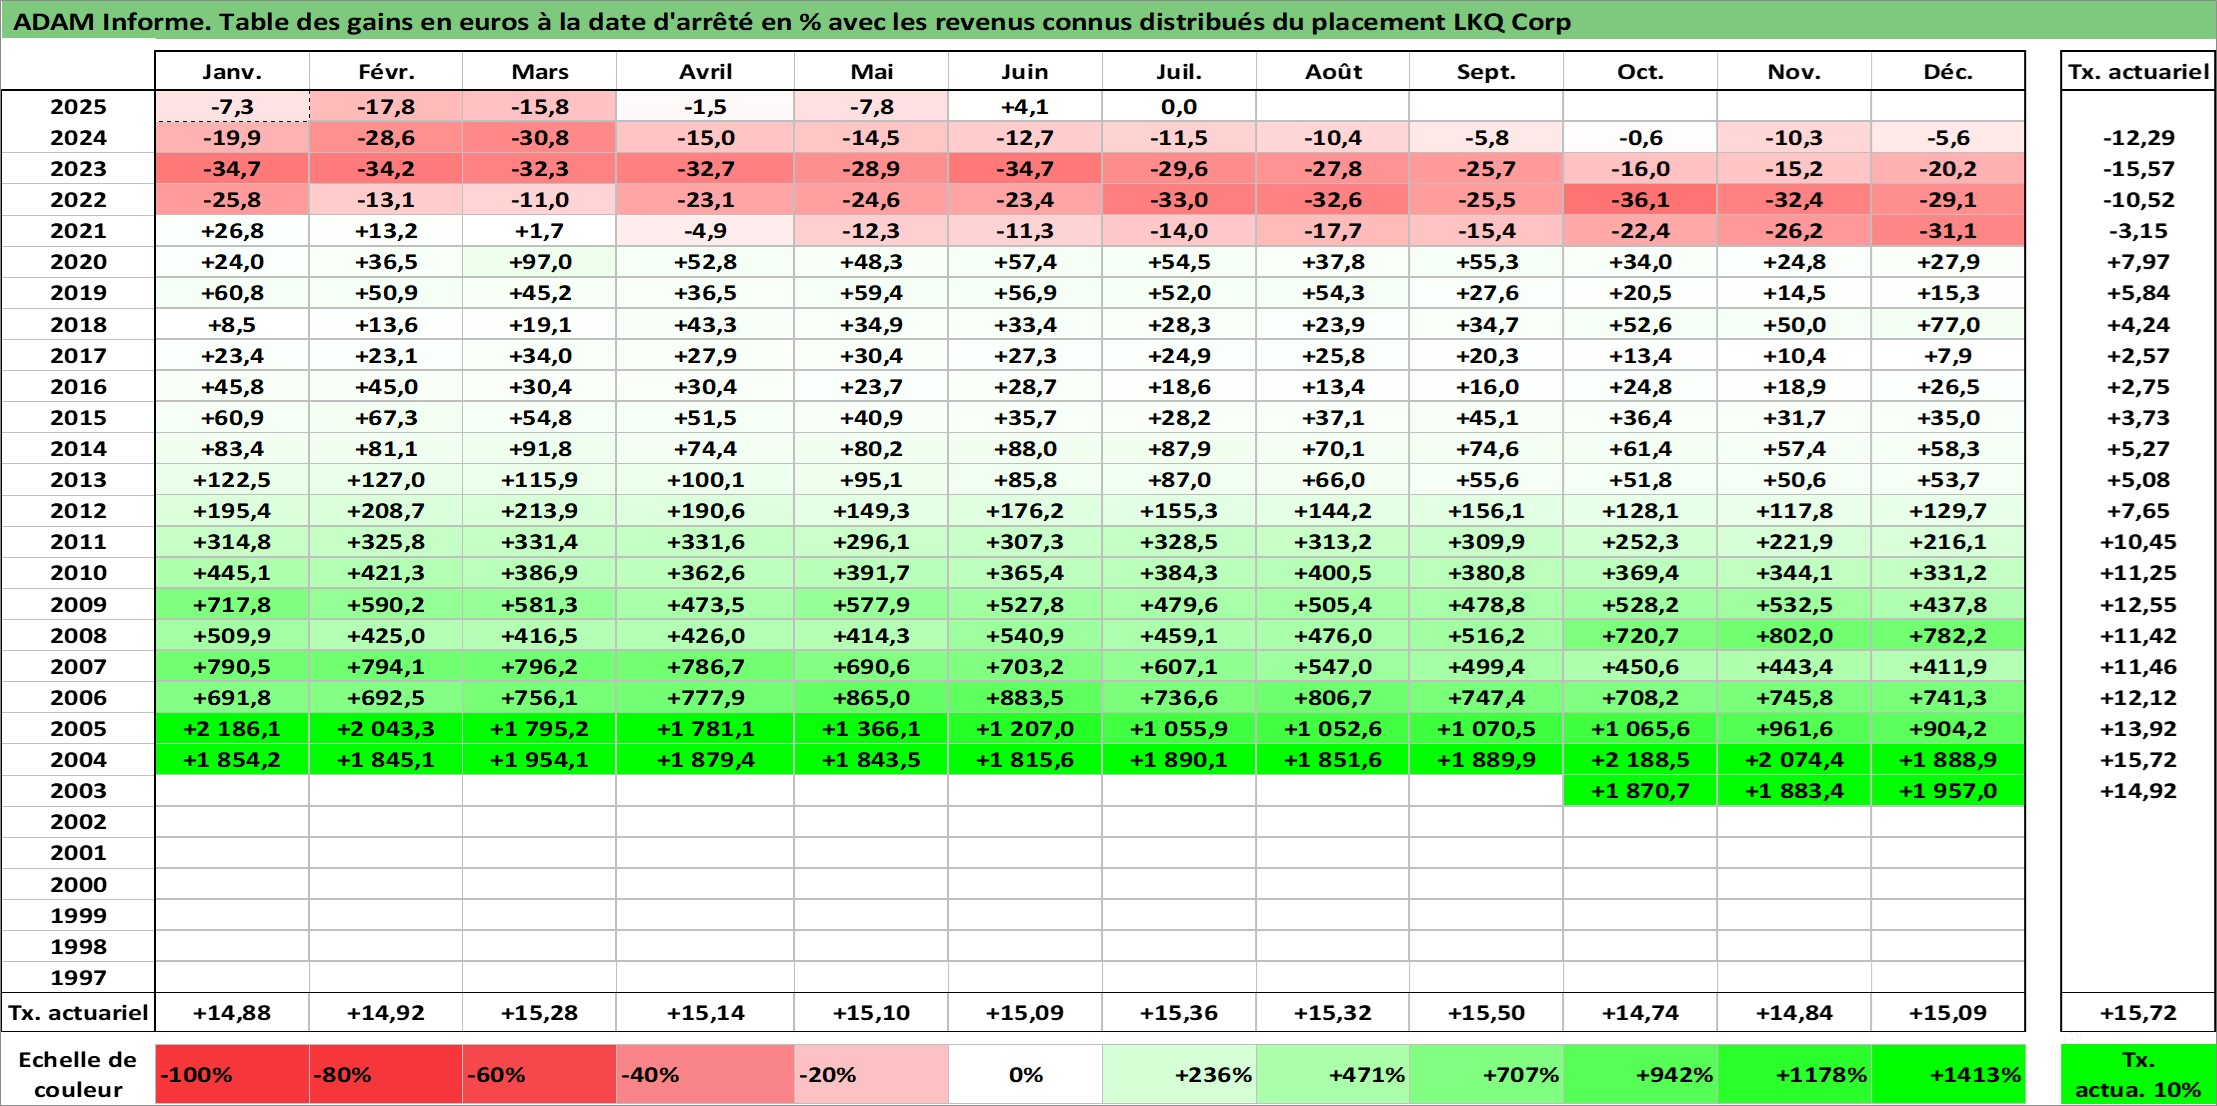2217x1106 pixels.
Task: Select cell '-7,3' for January 2025
Action: tap(232, 107)
